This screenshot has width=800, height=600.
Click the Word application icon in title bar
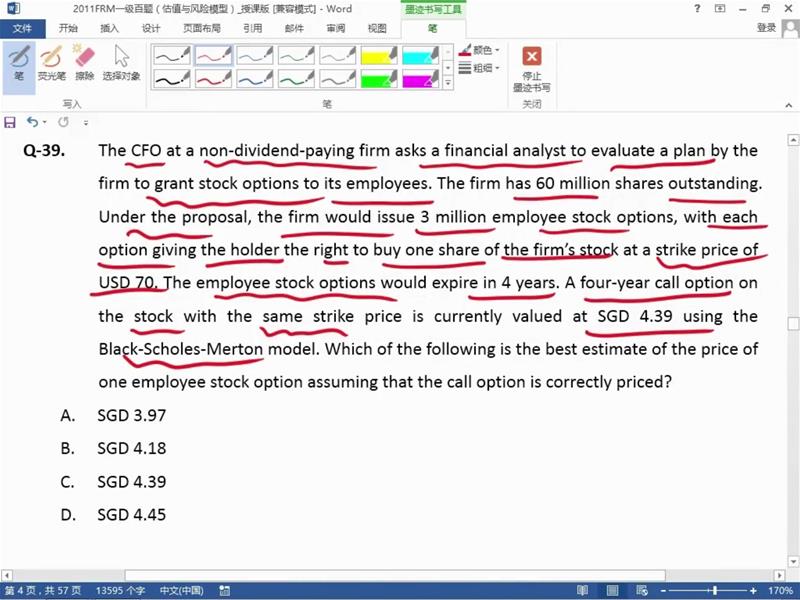coord(13,9)
